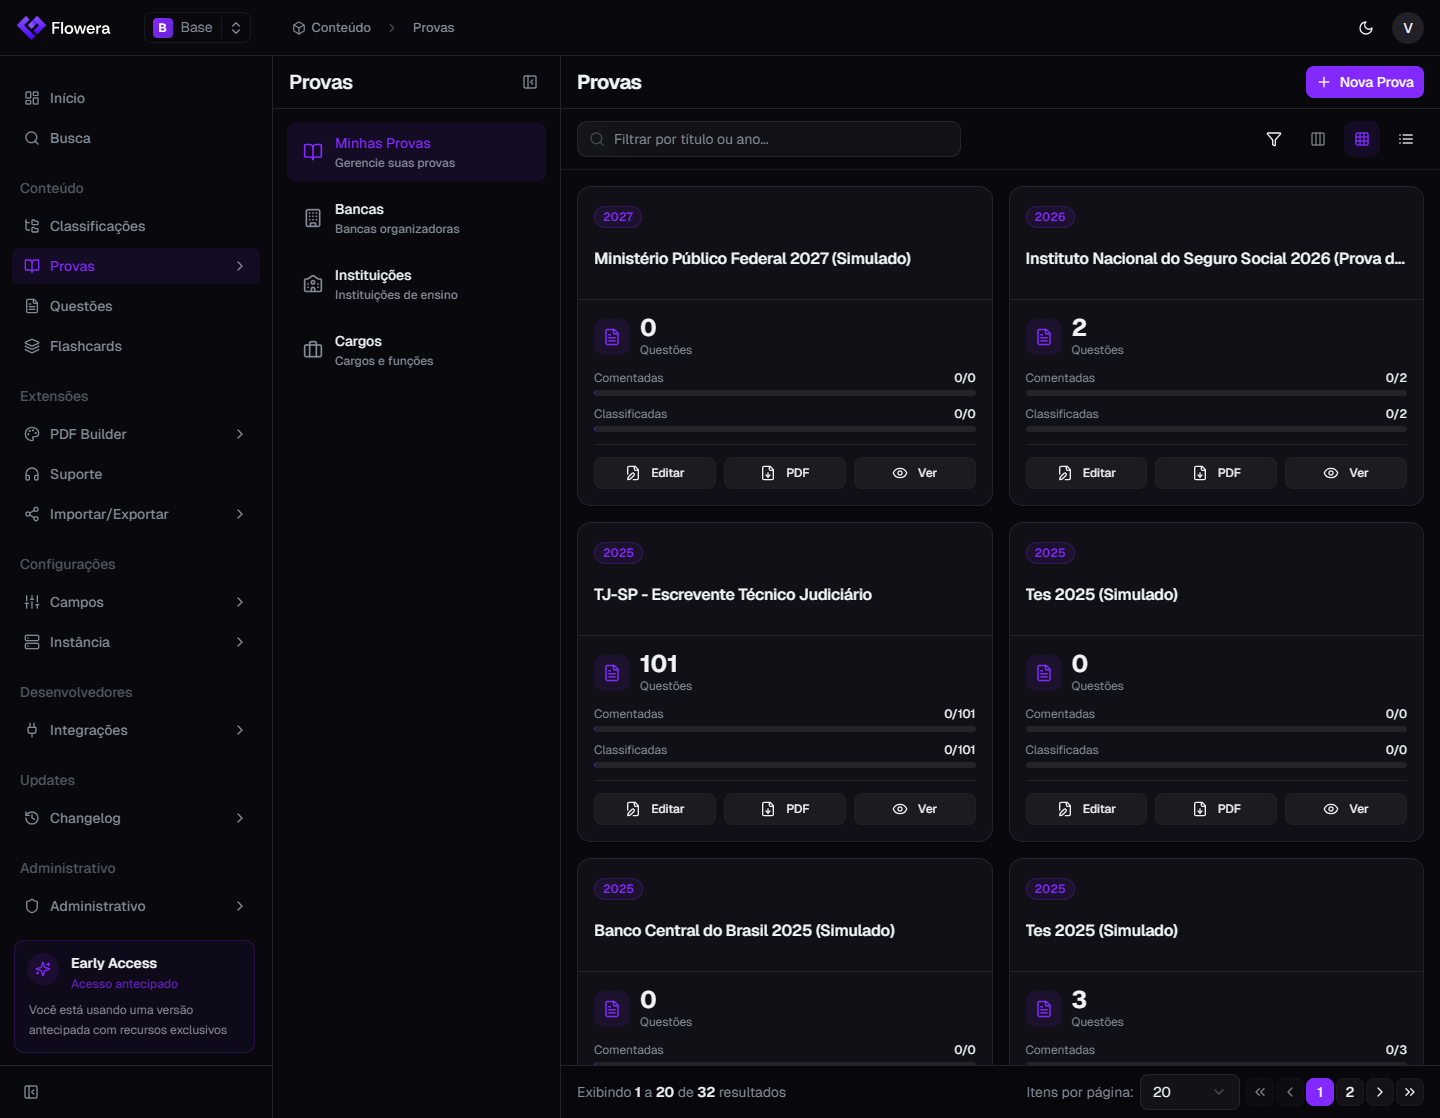Screen dimensions: 1440x1118
Task: Click Conteúdo breadcrumb link
Action: pos(331,28)
